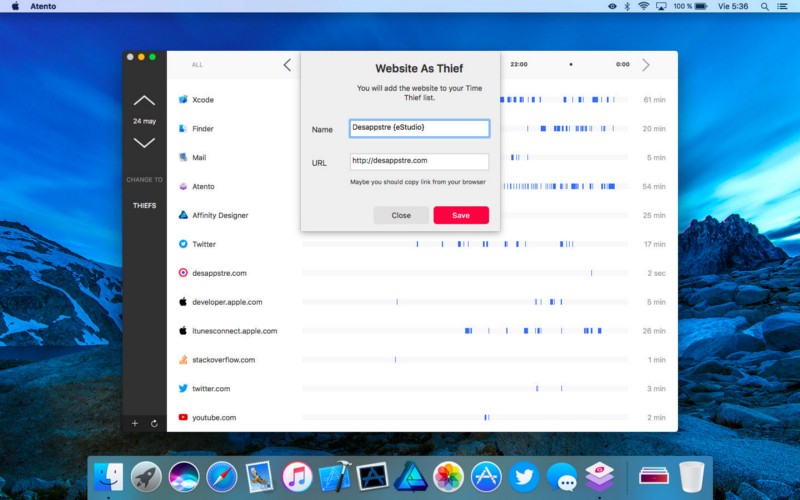The image size is (800, 500).
Task: Launch Launchpad from the Dock
Action: click(x=146, y=477)
